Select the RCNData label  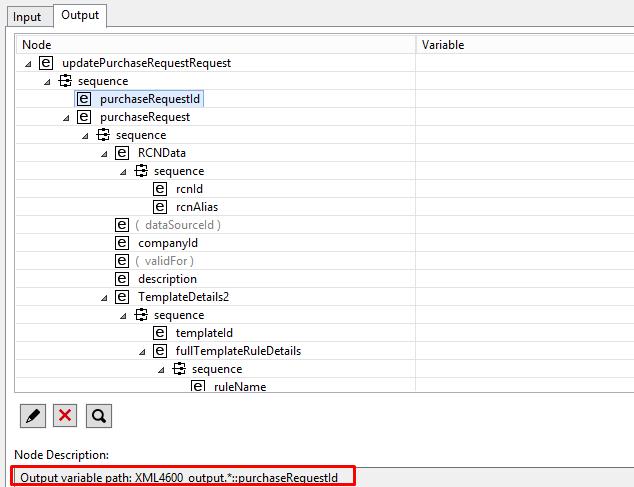coord(162,153)
